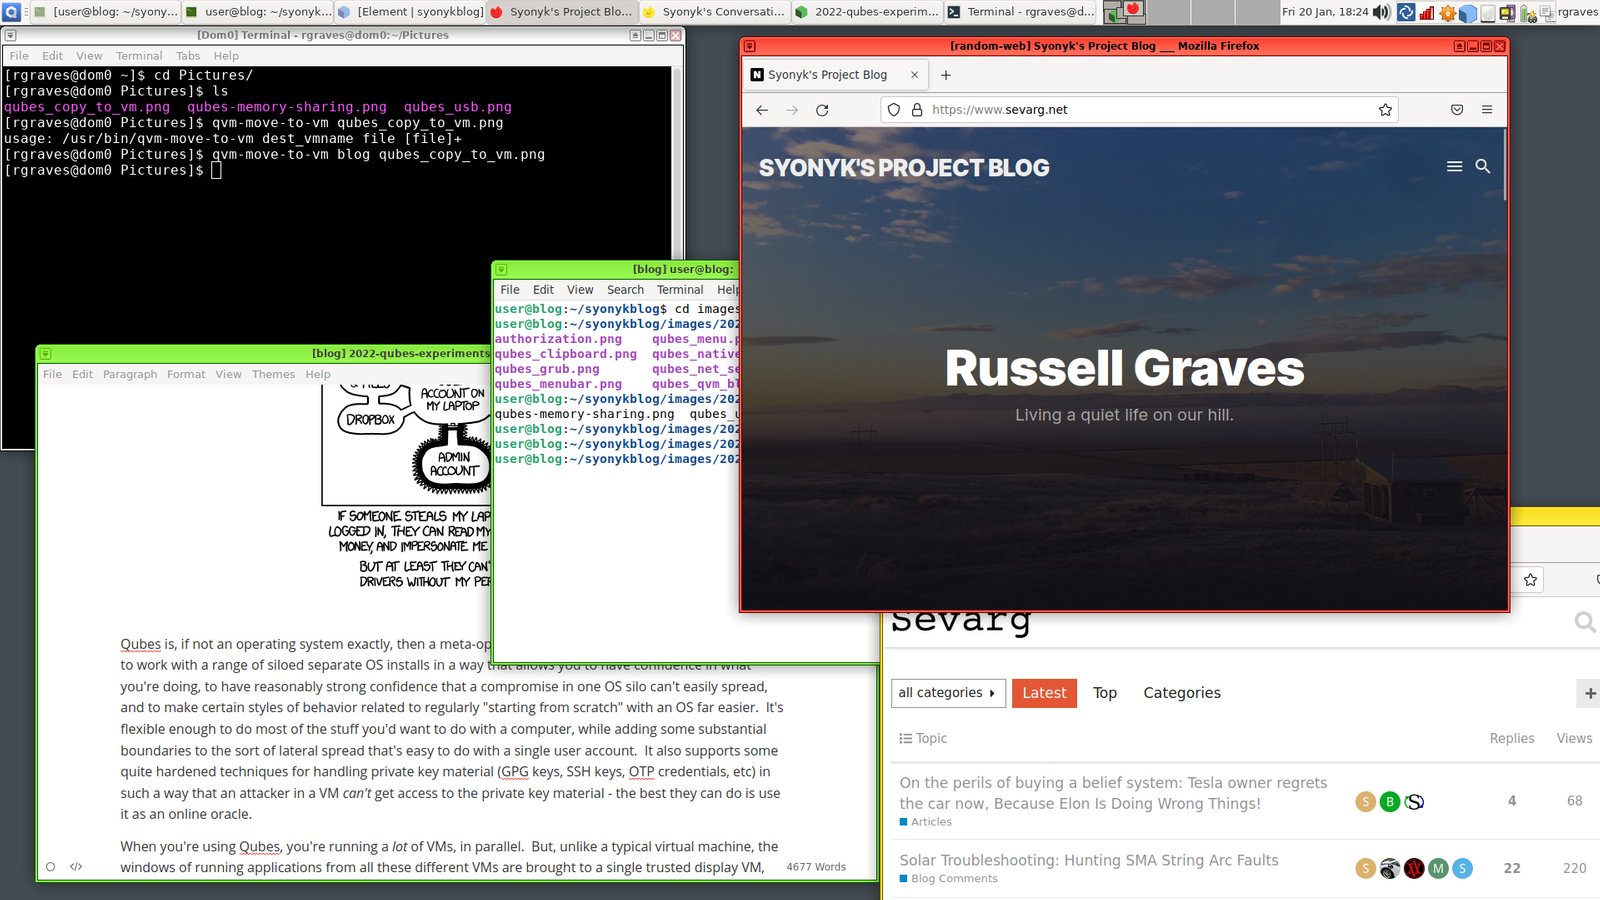Viewport: 1600px width, 900px height.
Task: Click the Latest button in forum
Action: (1044, 693)
